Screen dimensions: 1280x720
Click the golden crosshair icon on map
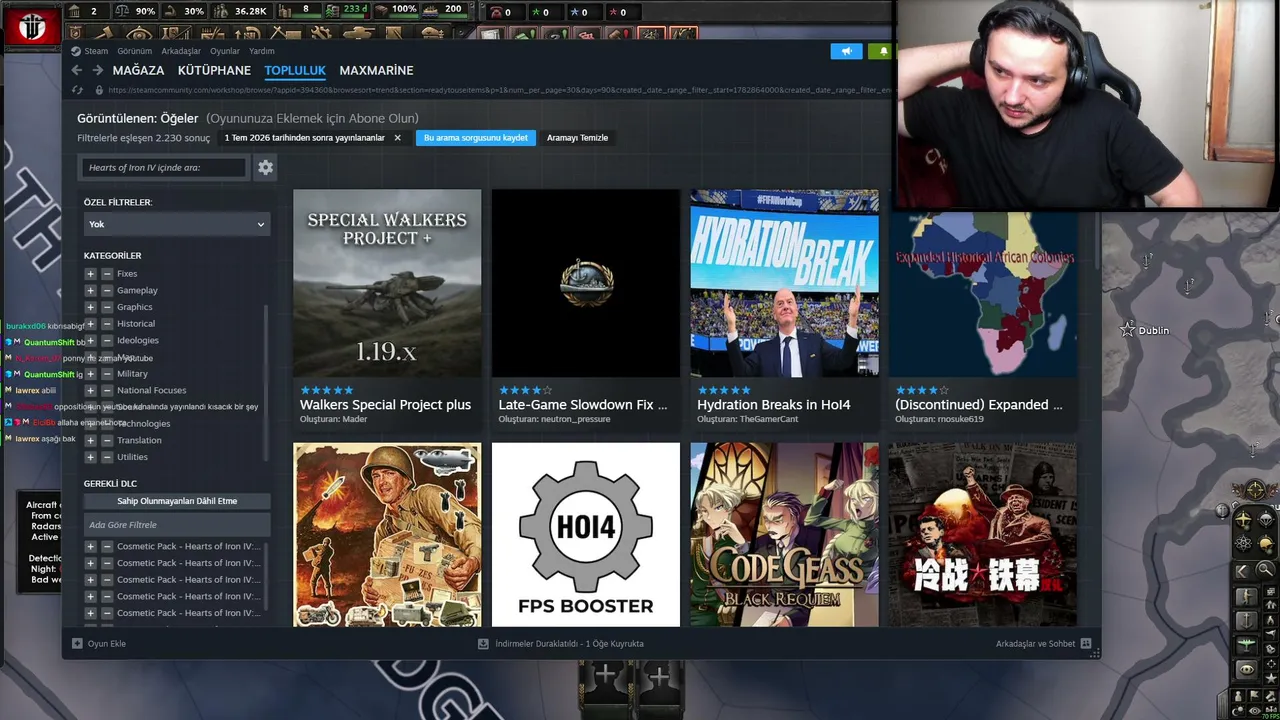(1253, 491)
